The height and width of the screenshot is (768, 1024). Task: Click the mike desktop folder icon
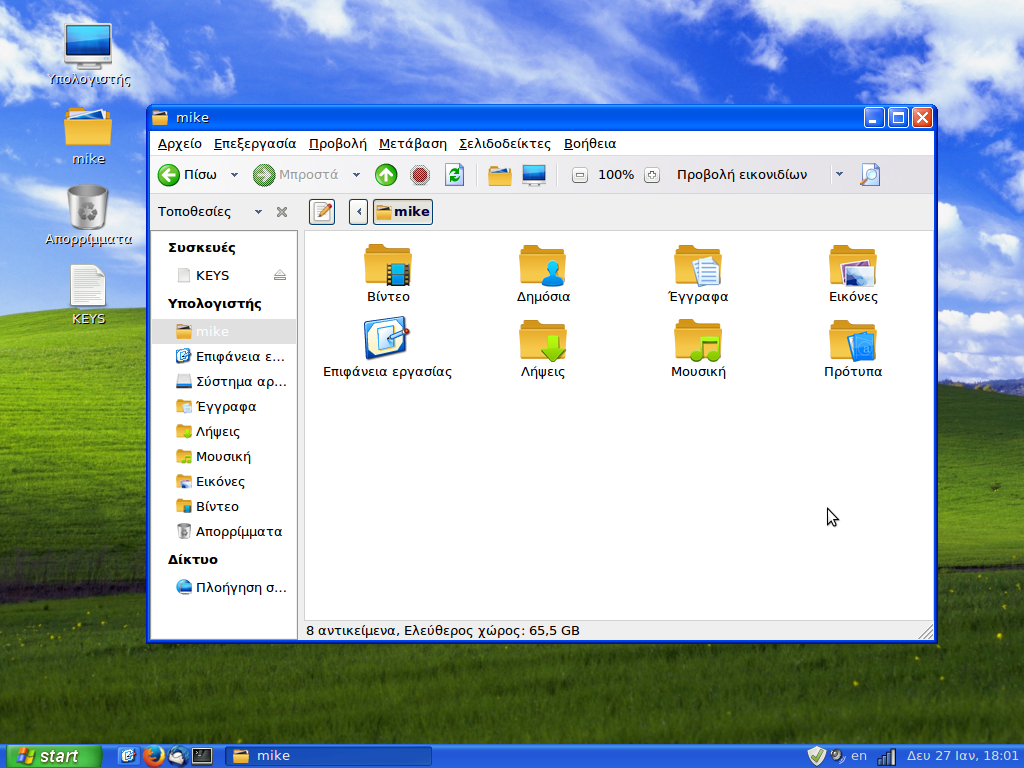[x=88, y=127]
